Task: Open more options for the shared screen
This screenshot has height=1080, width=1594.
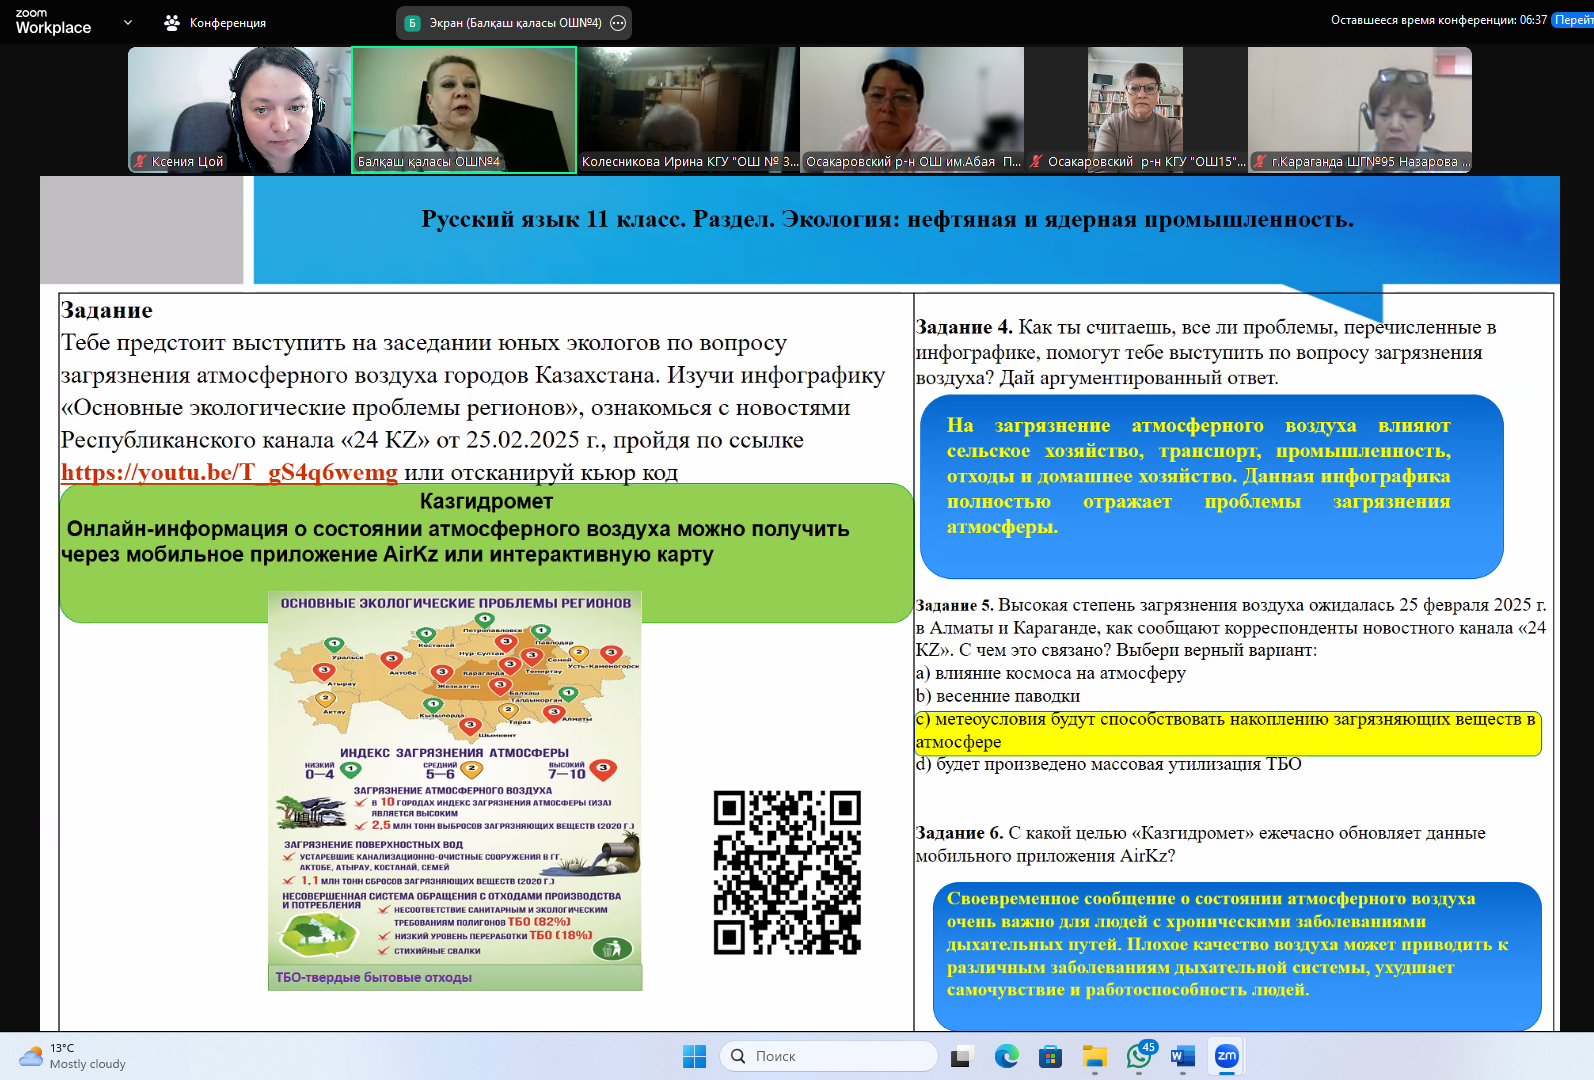Action: pos(618,23)
